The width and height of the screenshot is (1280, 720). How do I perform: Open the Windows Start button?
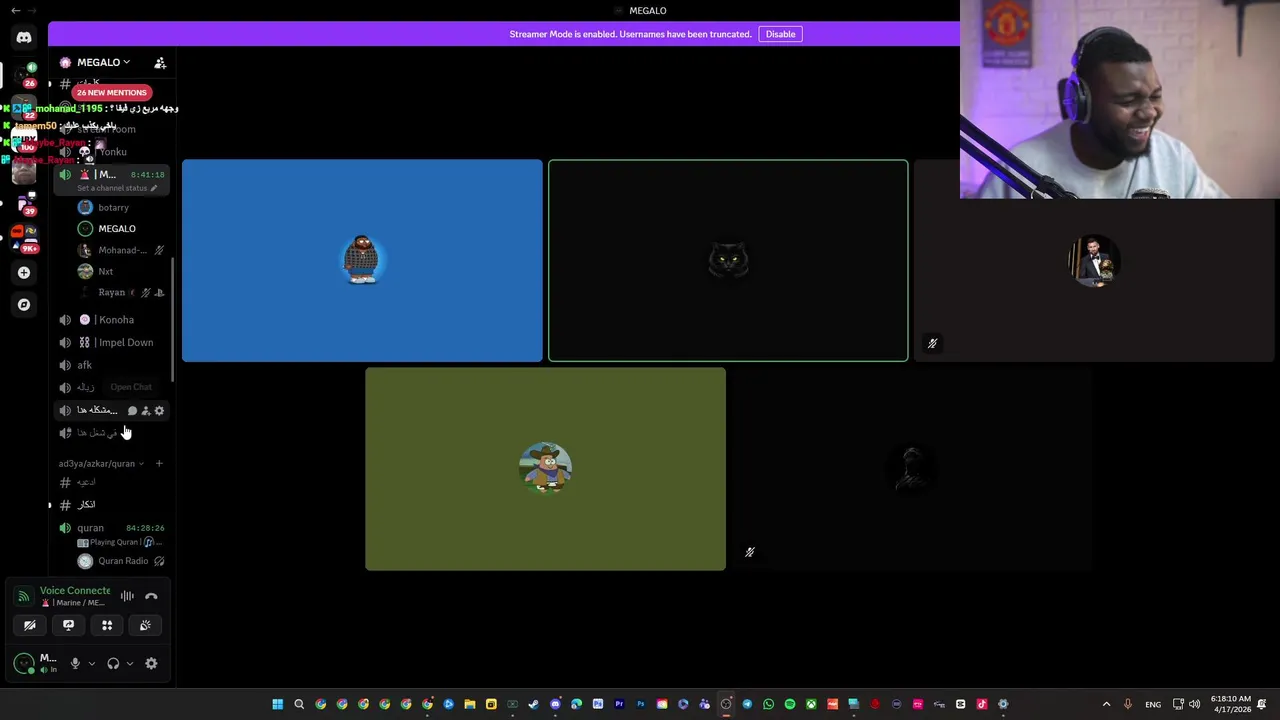[x=277, y=704]
